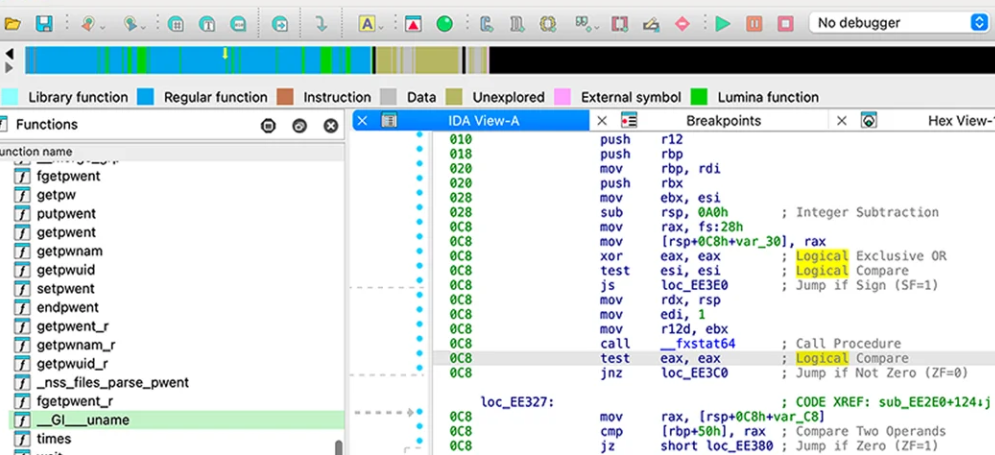Start the process with green play button
The image size is (995, 455).
[x=723, y=22]
